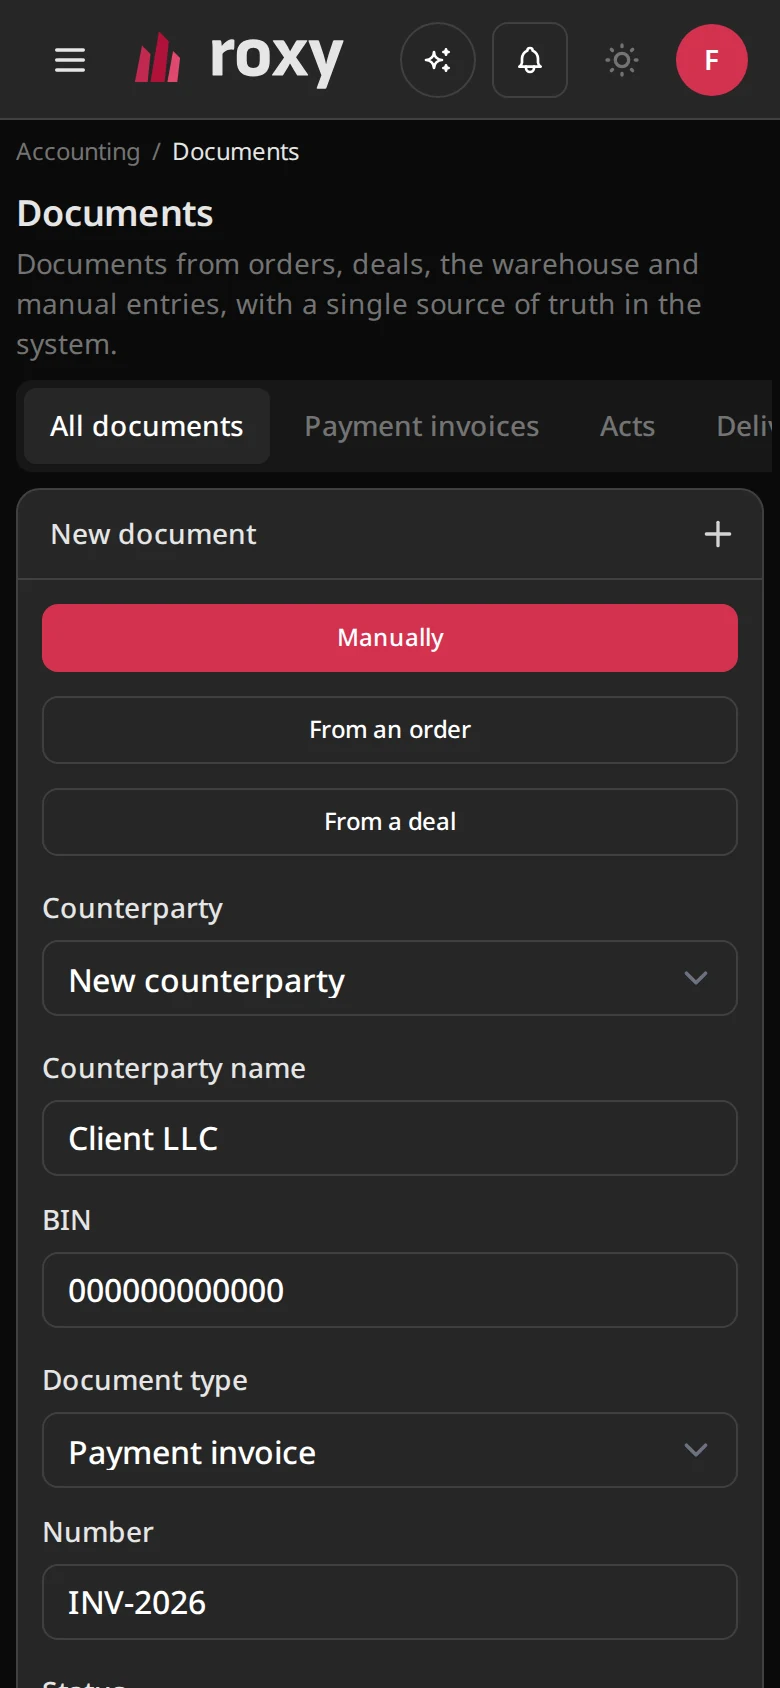
Task: Click the Counterparty name label
Action: [174, 1069]
